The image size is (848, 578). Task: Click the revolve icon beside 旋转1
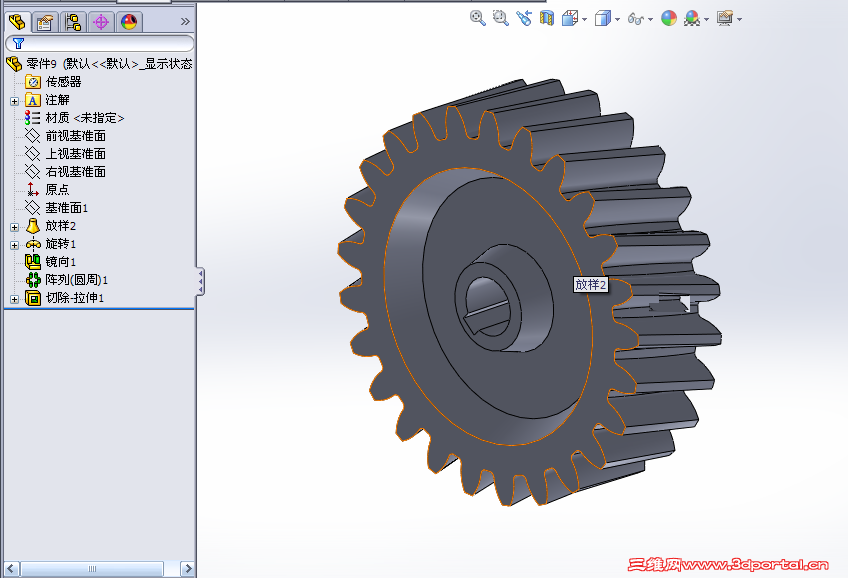pos(33,244)
